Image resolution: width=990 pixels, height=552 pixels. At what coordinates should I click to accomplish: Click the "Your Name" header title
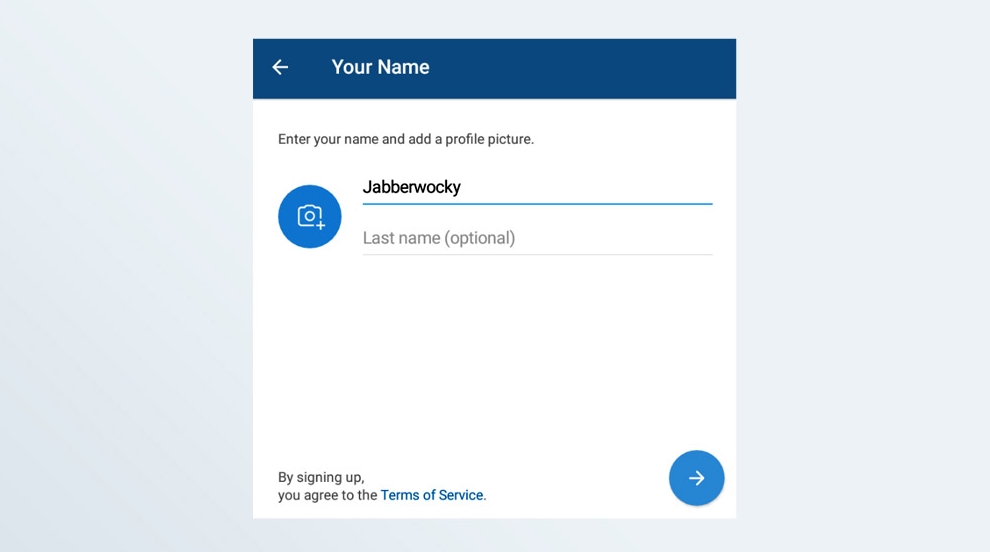click(380, 67)
